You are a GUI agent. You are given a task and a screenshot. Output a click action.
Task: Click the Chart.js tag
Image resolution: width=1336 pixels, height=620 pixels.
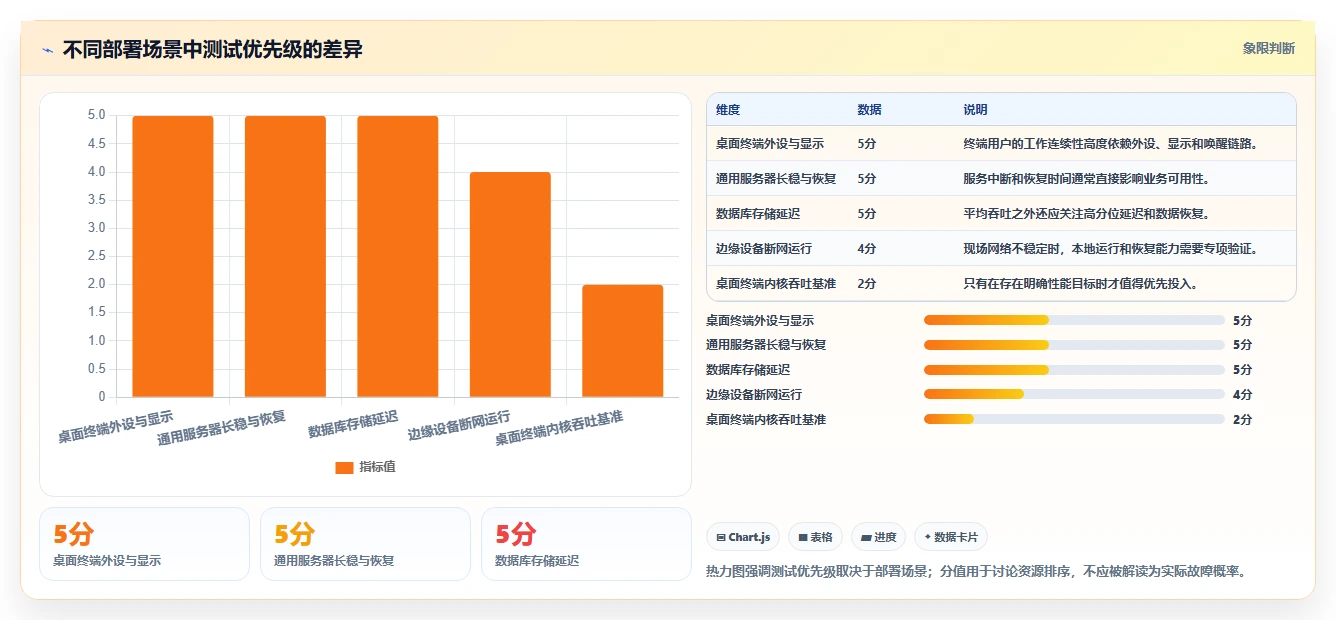pos(743,537)
